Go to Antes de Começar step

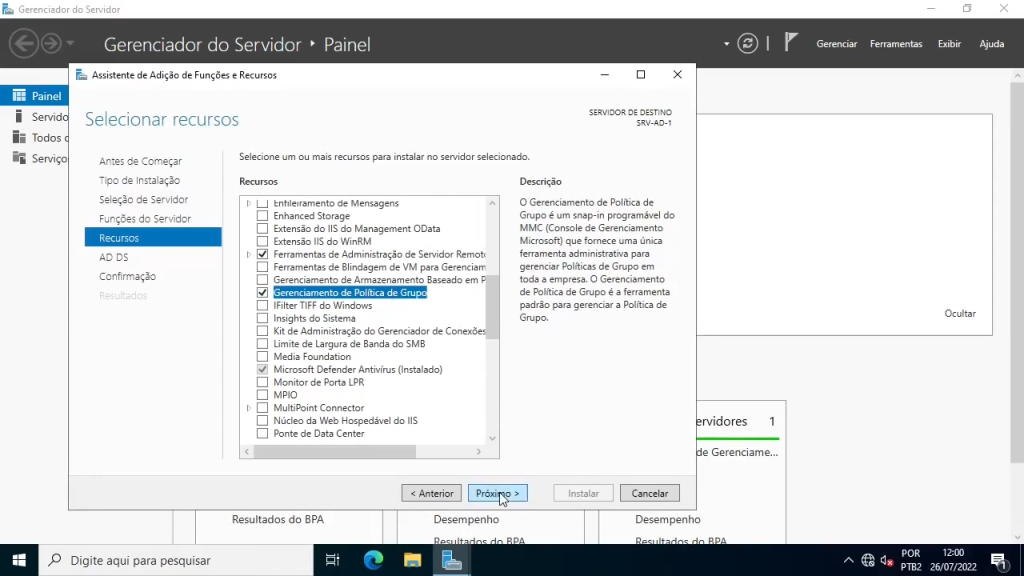[140, 161]
